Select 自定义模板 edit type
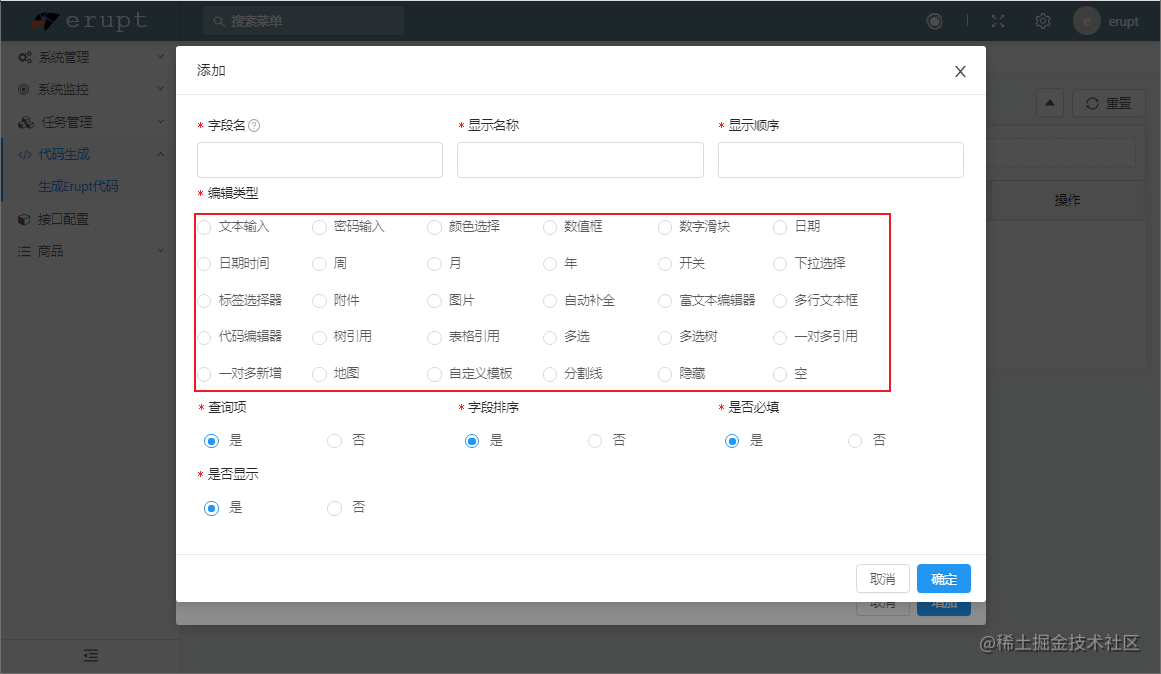 [x=435, y=374]
